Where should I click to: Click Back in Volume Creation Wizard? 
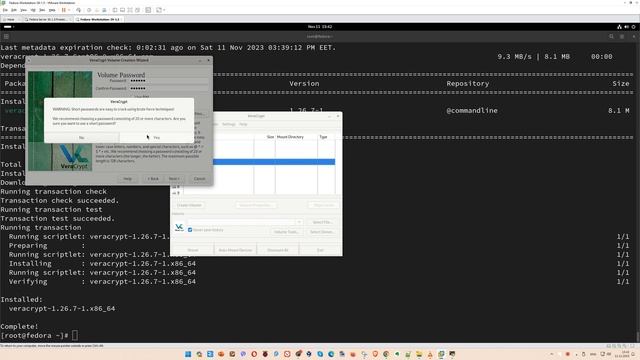click(x=153, y=179)
